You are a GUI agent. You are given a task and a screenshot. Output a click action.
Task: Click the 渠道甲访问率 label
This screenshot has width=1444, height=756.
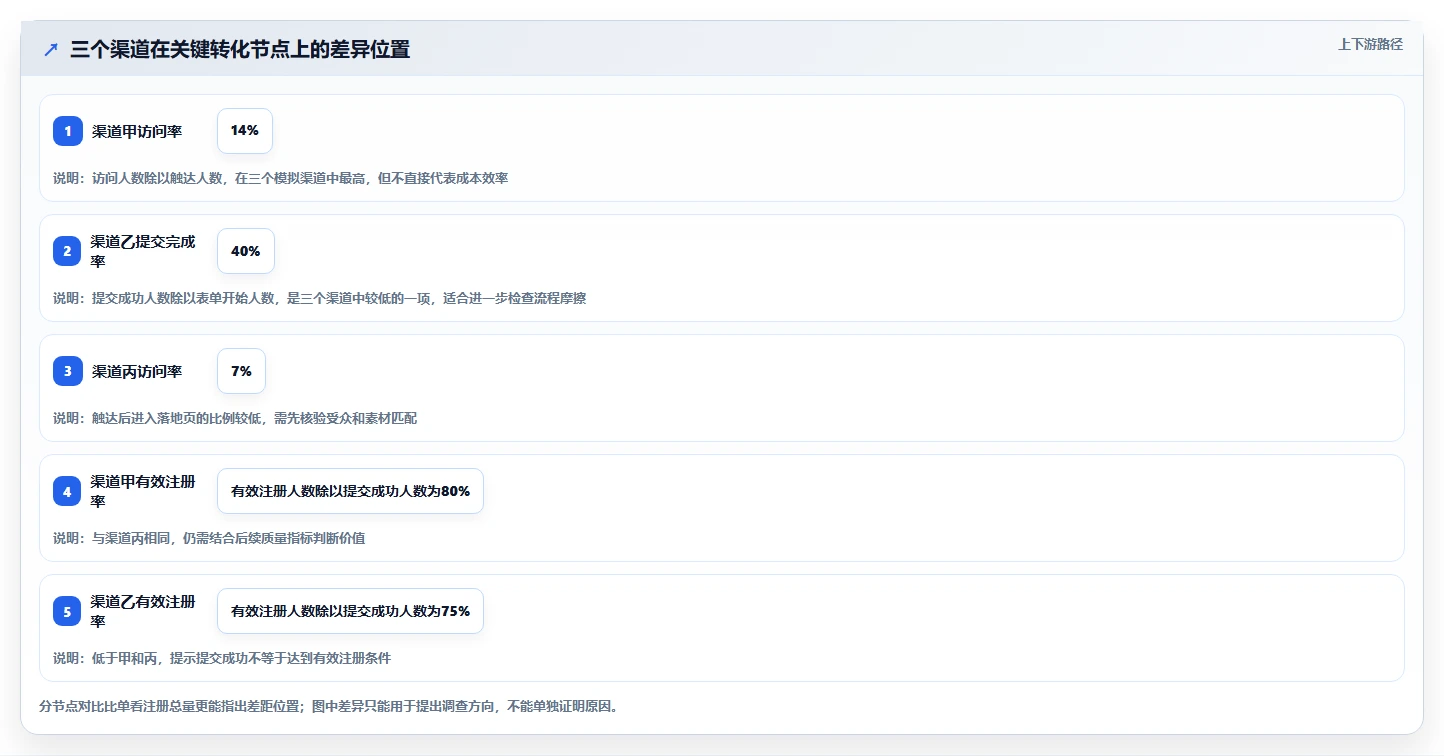tap(137, 131)
